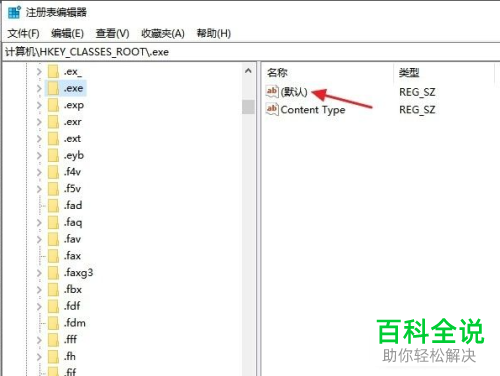Click the .fbx folder icon
This screenshot has height=376, width=500.
pyautogui.click(x=53, y=289)
